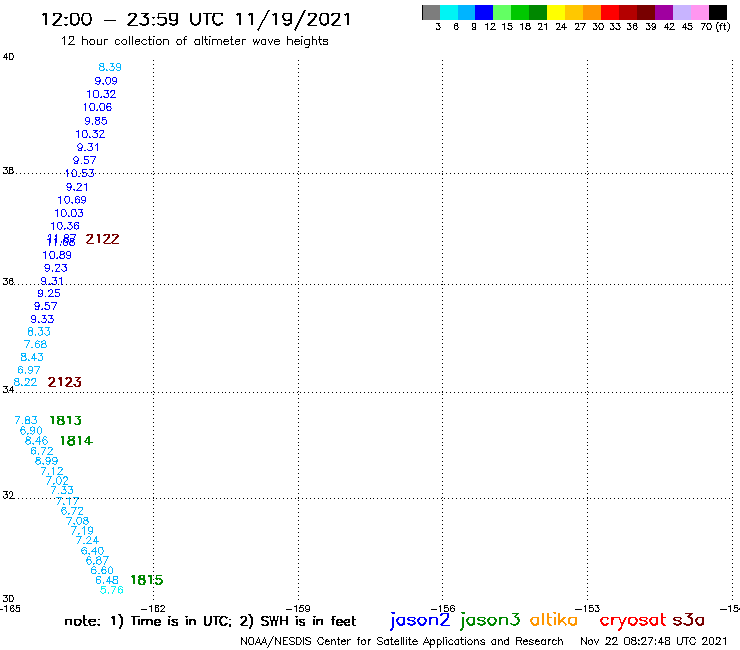The height and width of the screenshot is (650, 740).
Task: Click the subtitle '12 hour collection of altimeter wave heights'
Action: pyautogui.click(x=194, y=41)
